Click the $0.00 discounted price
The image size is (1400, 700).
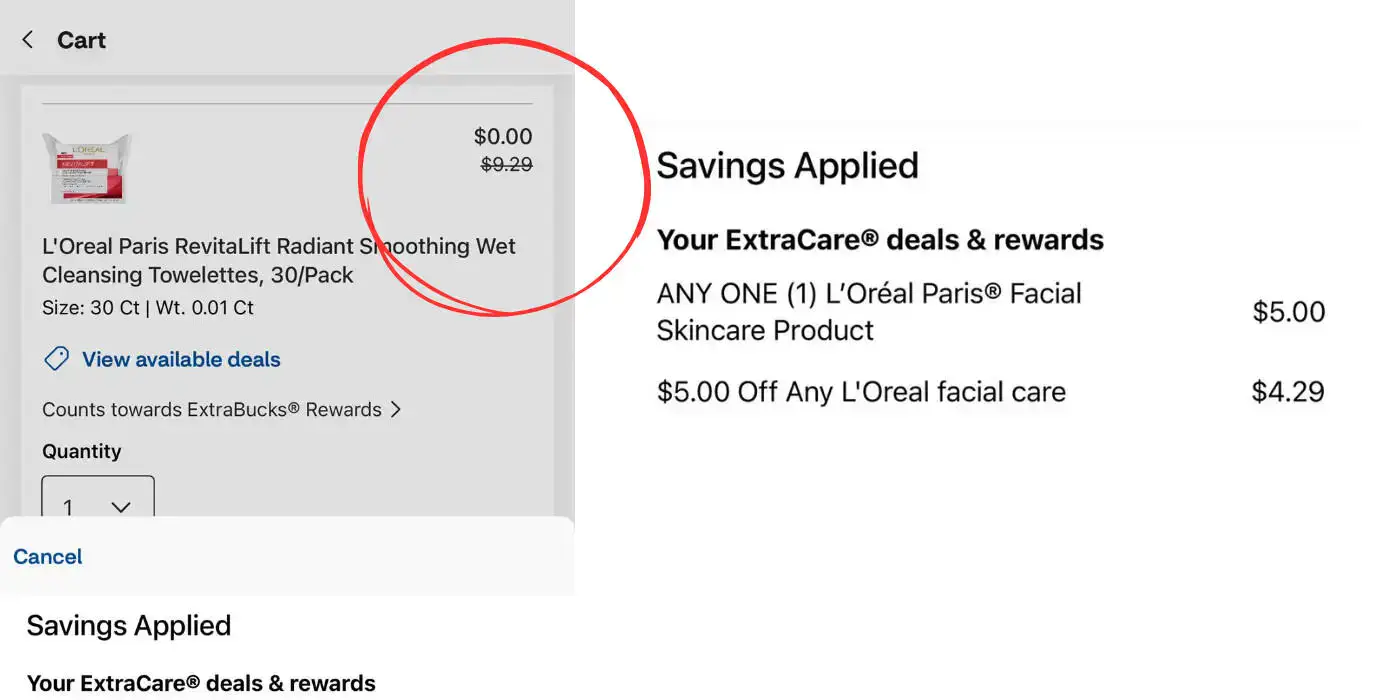click(x=503, y=136)
